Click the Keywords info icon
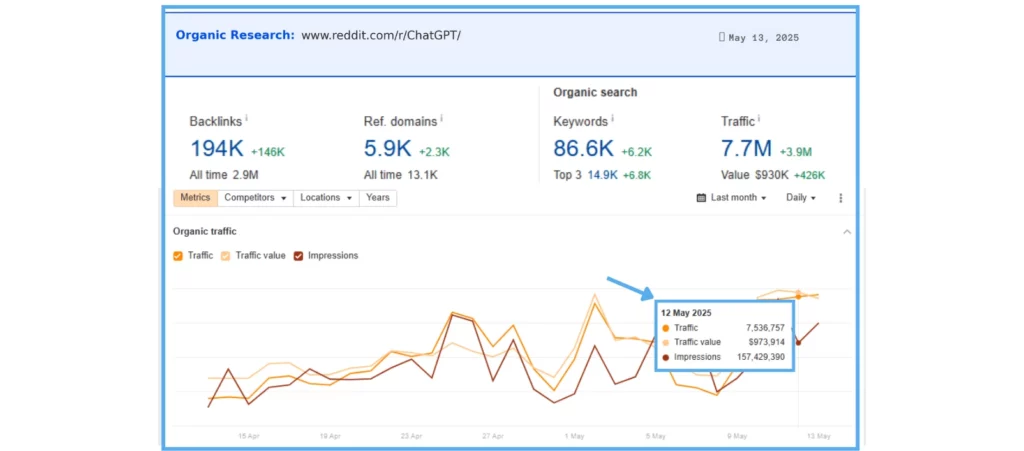 612,119
